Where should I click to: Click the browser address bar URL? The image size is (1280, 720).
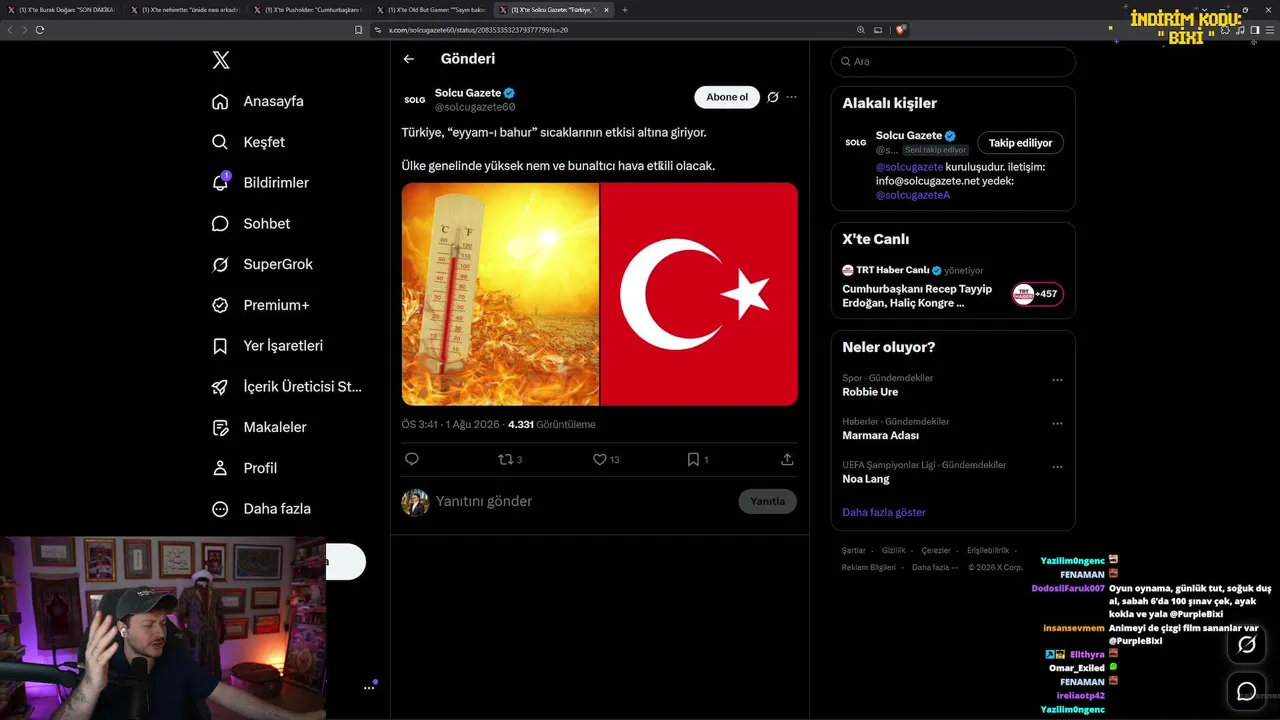click(x=478, y=30)
